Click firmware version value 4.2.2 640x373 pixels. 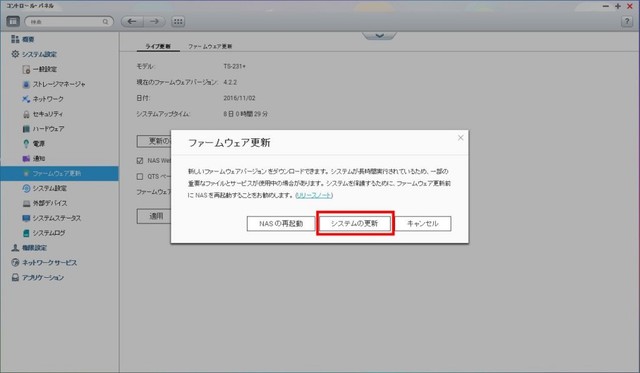230,82
